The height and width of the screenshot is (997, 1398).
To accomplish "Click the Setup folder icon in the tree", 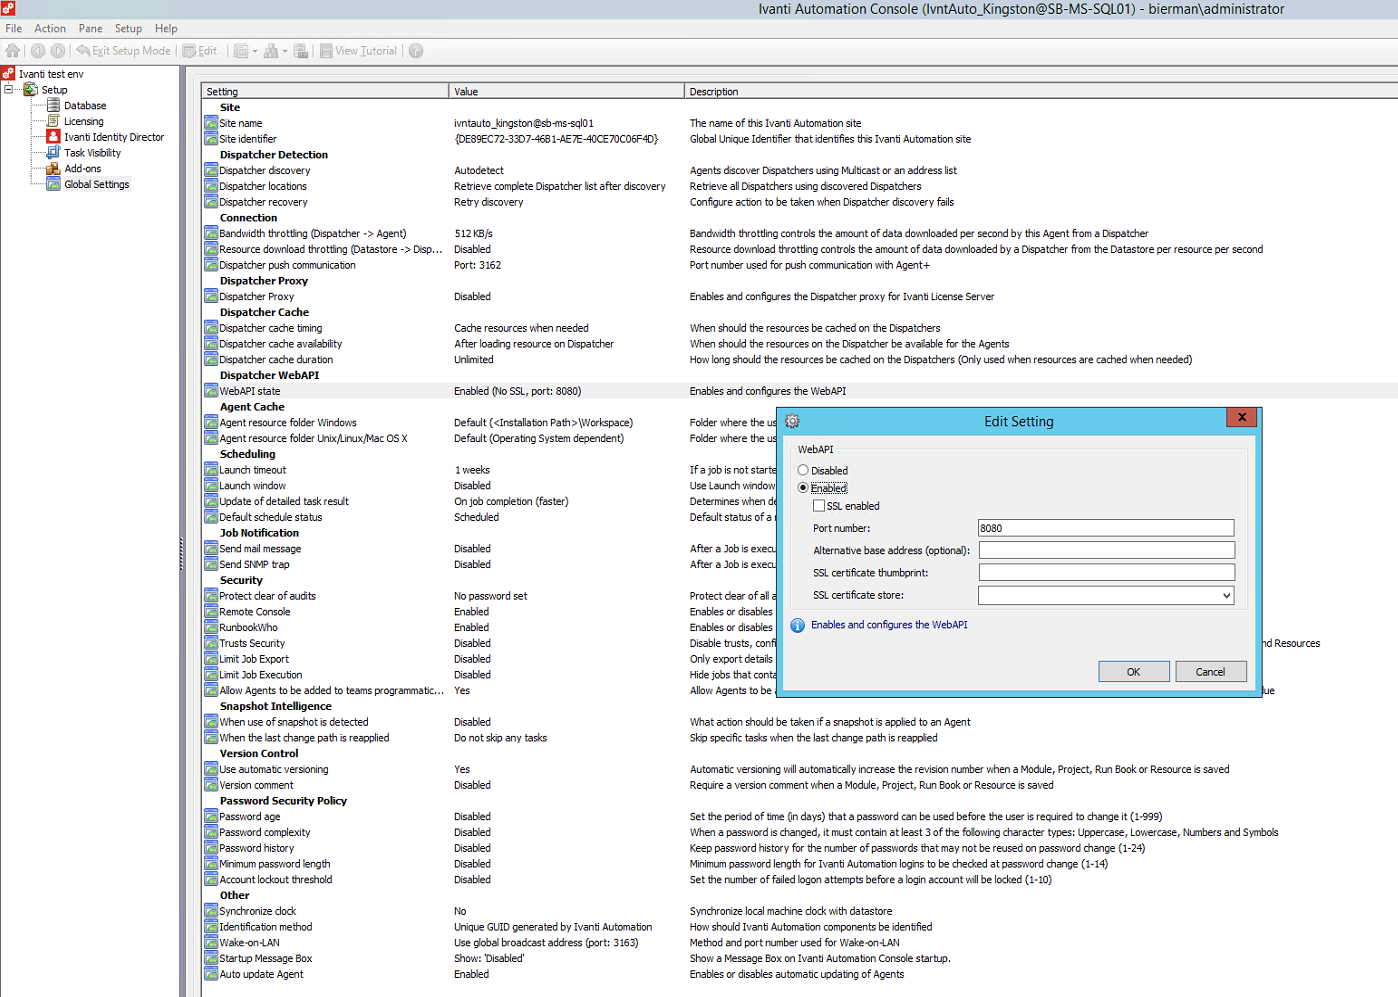I will pyautogui.click(x=31, y=90).
